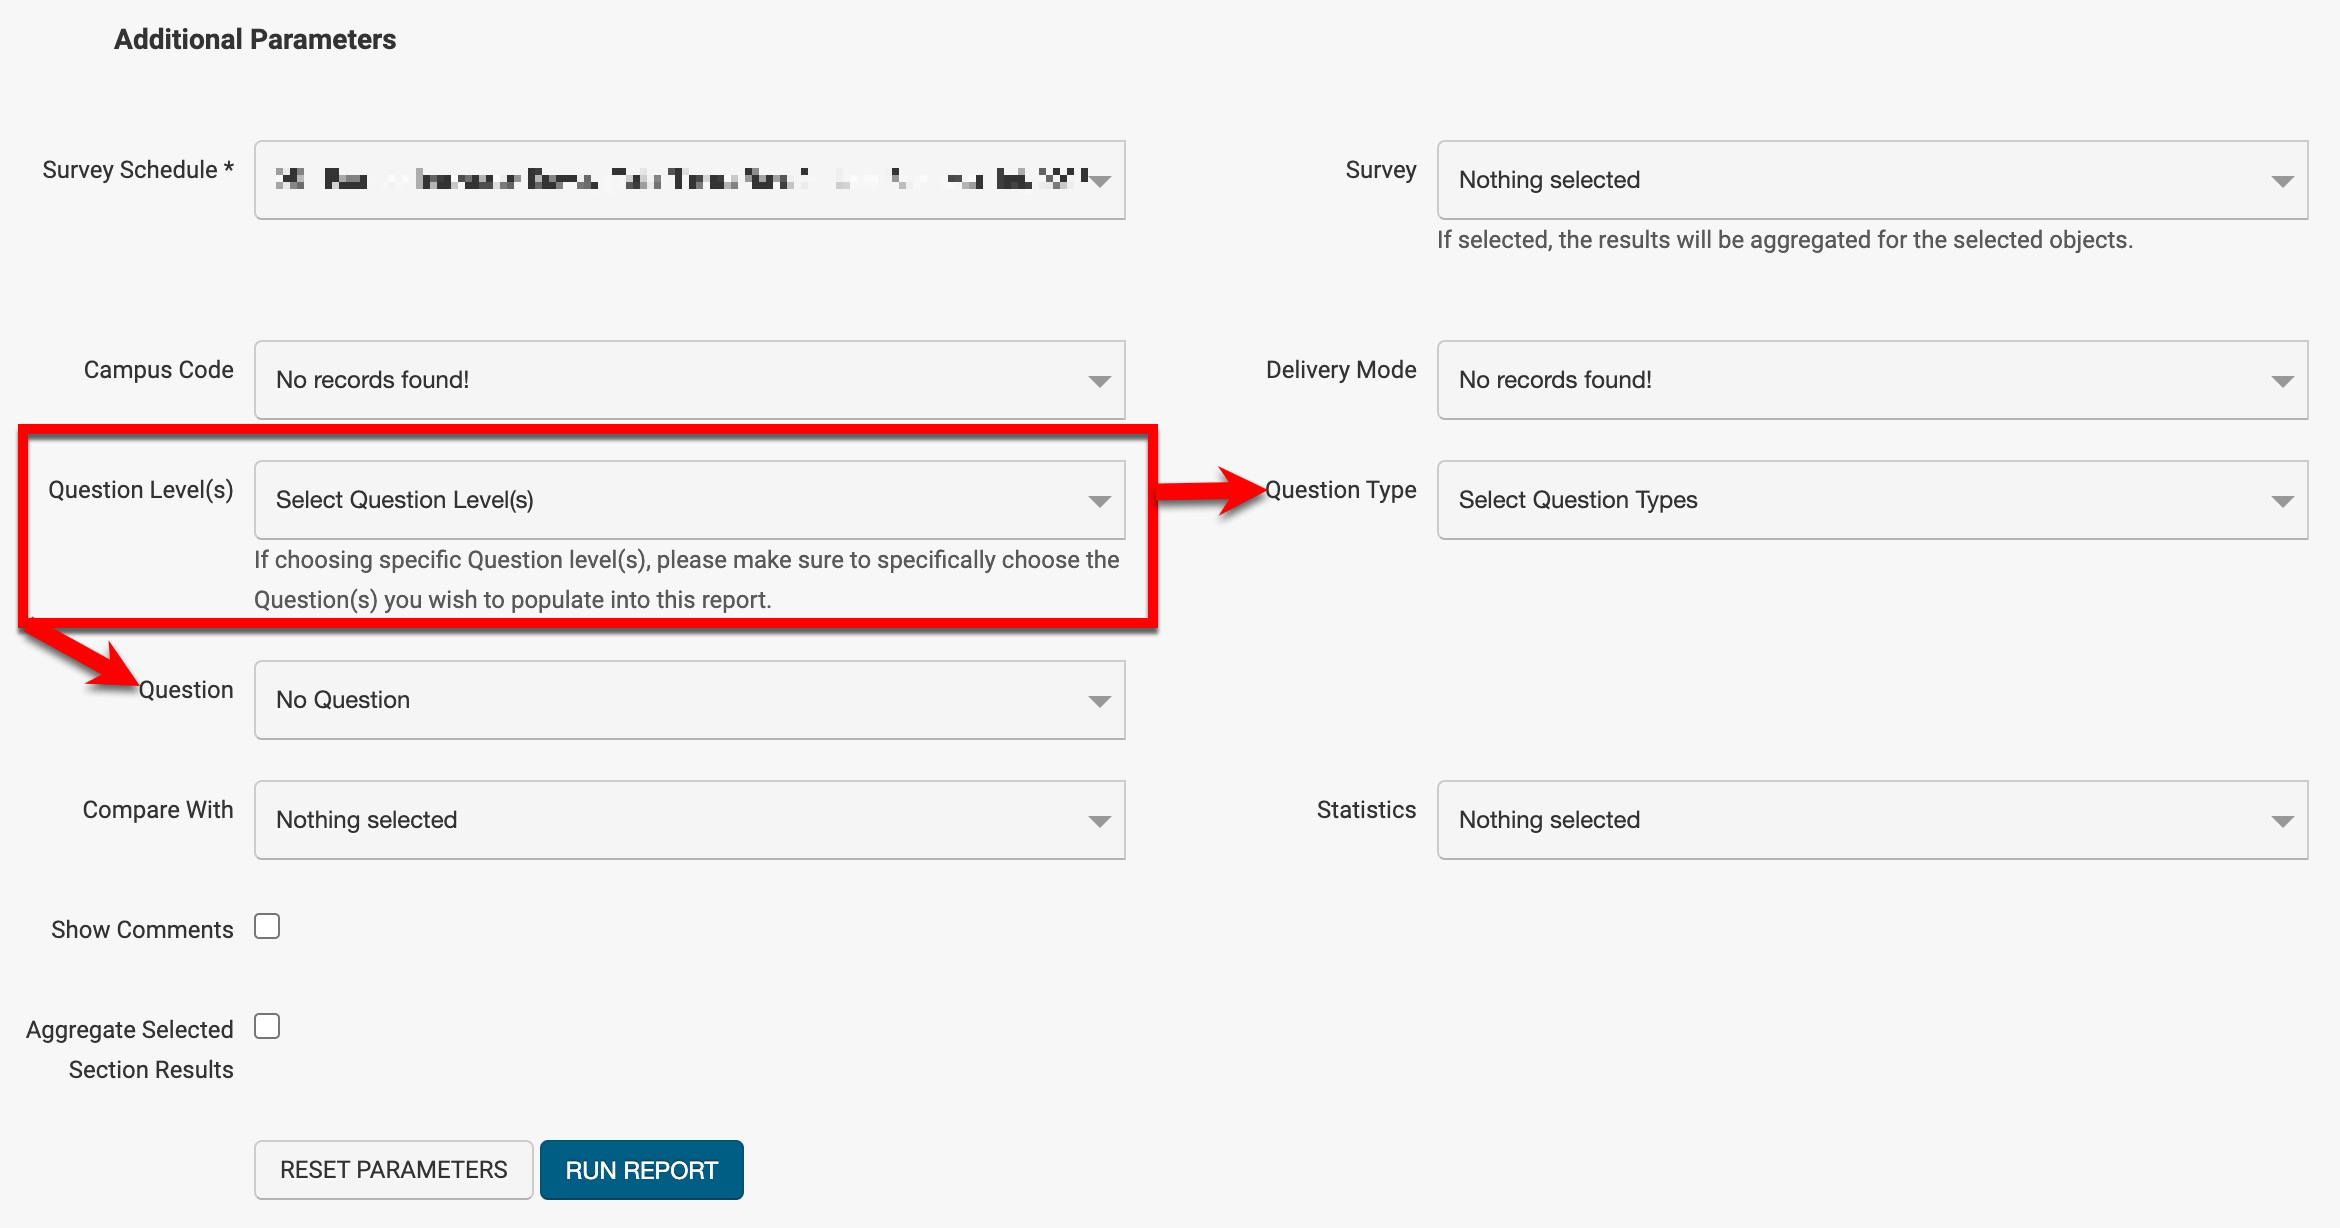
Task: Click the Statistics caret arrow
Action: pos(2282,821)
